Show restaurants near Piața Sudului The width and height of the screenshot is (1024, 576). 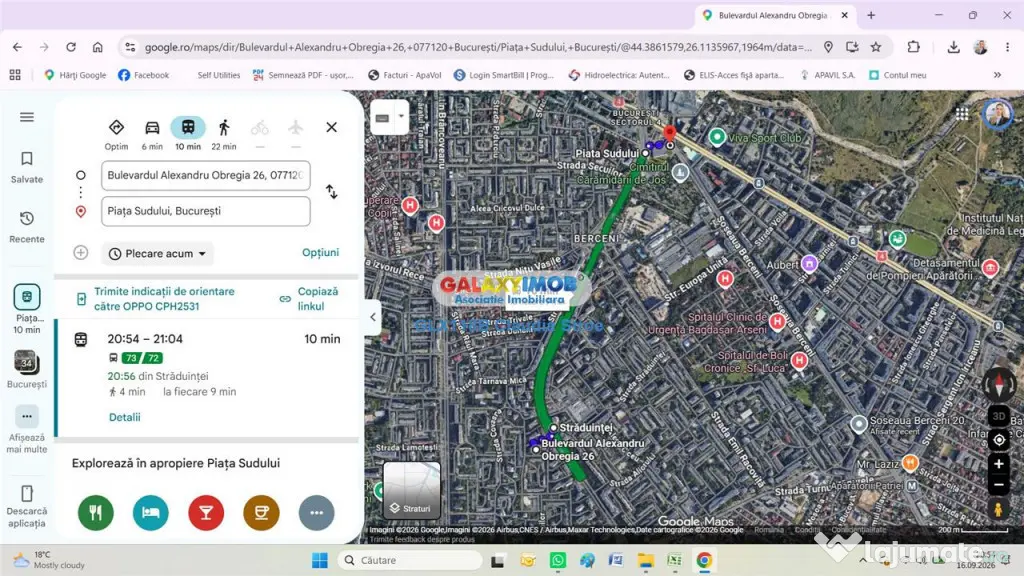[x=96, y=513]
